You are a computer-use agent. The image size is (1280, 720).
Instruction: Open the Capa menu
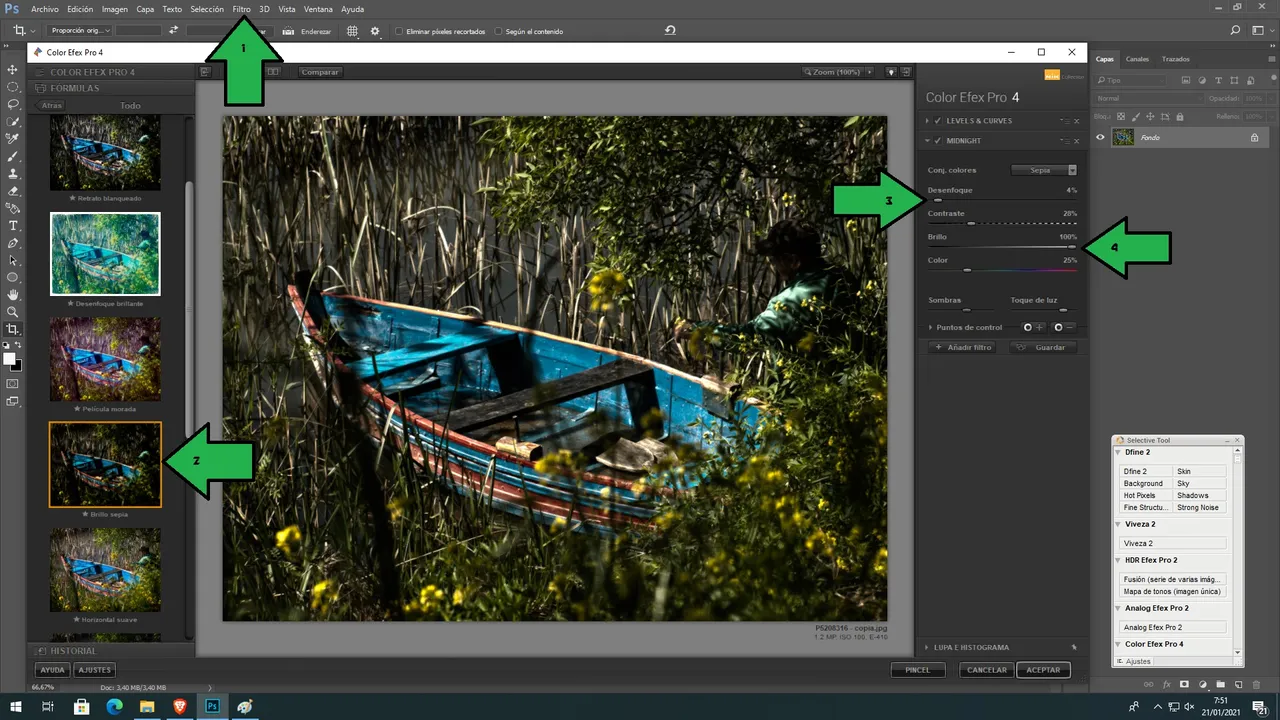145,9
